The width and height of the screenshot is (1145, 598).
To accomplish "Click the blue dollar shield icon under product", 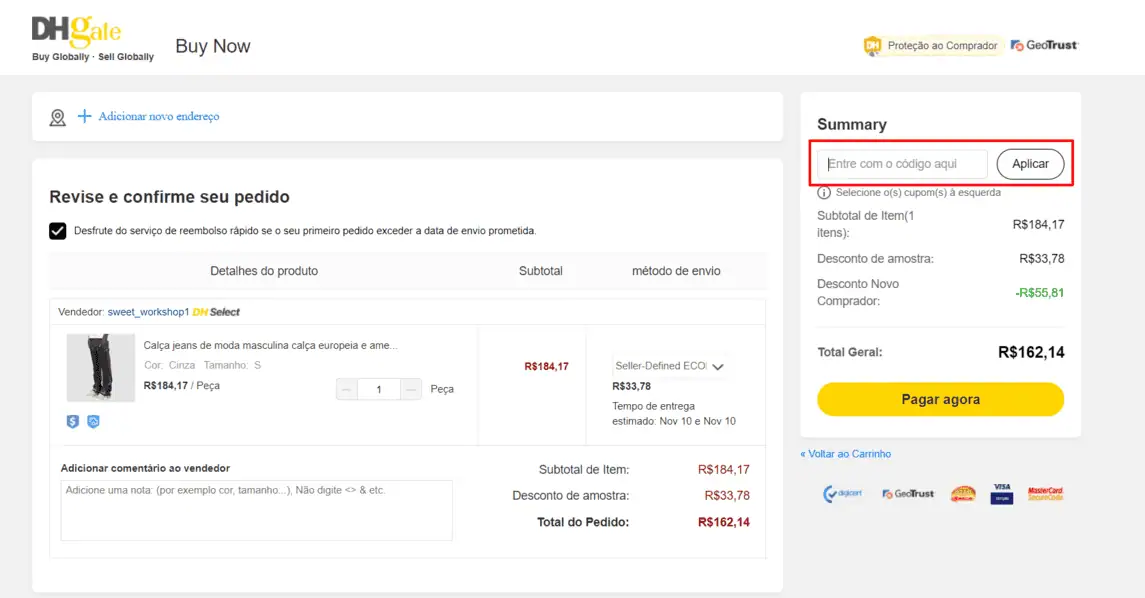I will (72, 421).
